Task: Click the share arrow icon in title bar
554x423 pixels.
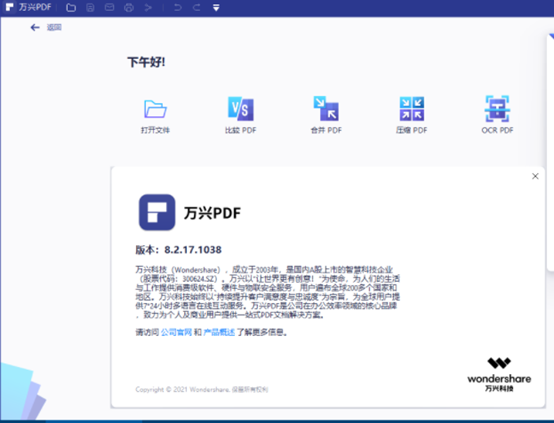Action: (x=148, y=7)
